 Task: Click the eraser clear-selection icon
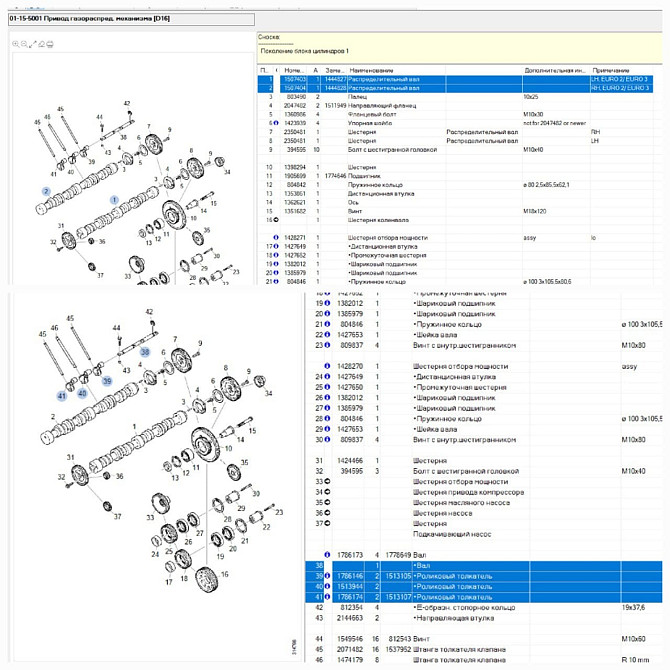point(41,44)
